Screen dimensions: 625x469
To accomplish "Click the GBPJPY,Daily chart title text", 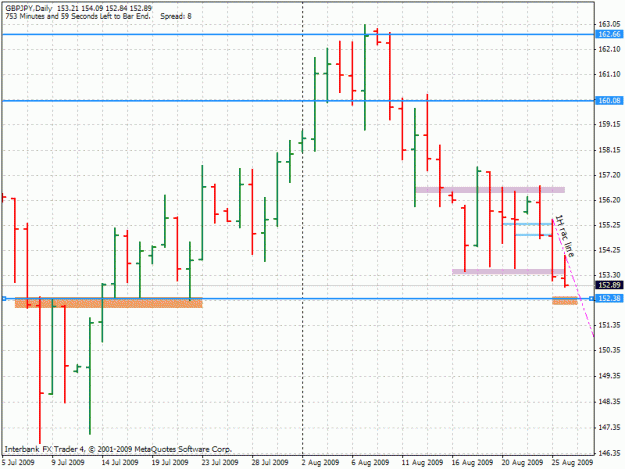I will click(29, 8).
